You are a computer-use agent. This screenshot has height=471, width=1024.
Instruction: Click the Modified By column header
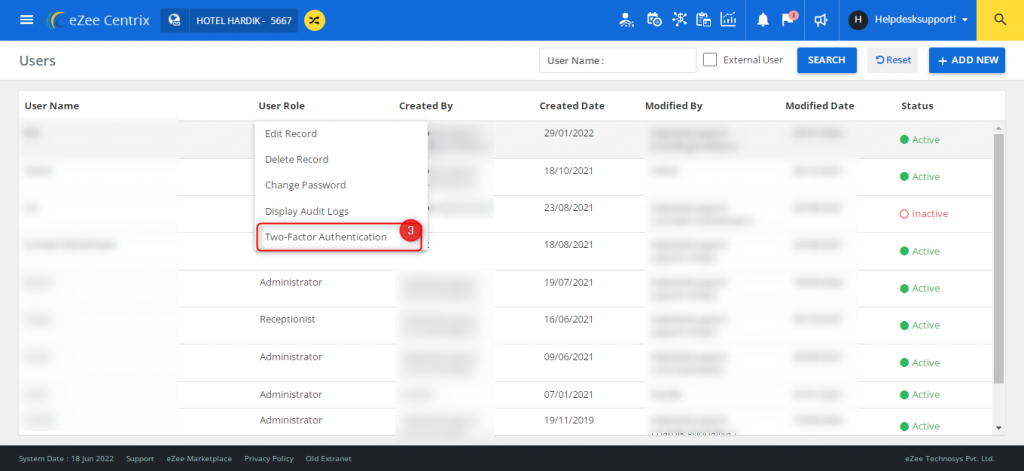[x=673, y=106]
